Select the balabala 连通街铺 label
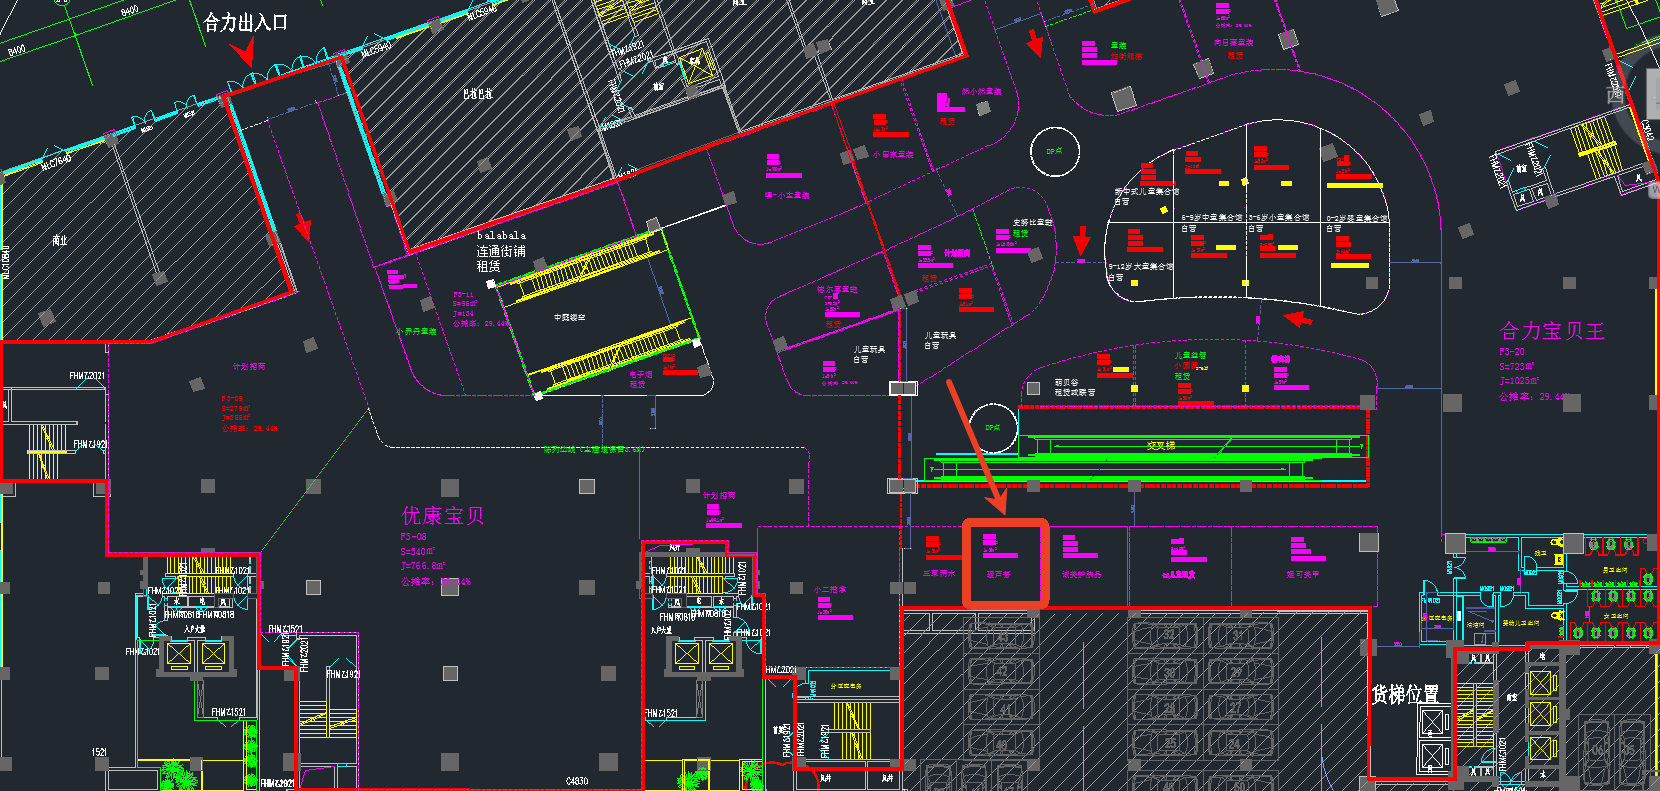Image resolution: width=1660 pixels, height=791 pixels. pyautogui.click(x=501, y=251)
